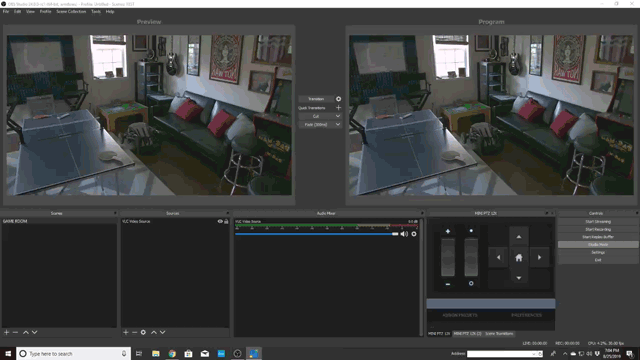The height and width of the screenshot is (360, 640).
Task: Tilt camera up with the PTZ up arrow
Action: [x=519, y=237]
